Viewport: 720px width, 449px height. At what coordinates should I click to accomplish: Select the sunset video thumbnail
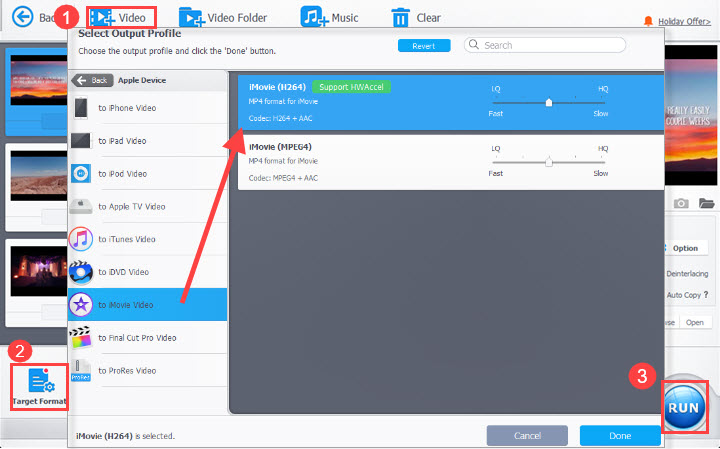tap(39, 80)
